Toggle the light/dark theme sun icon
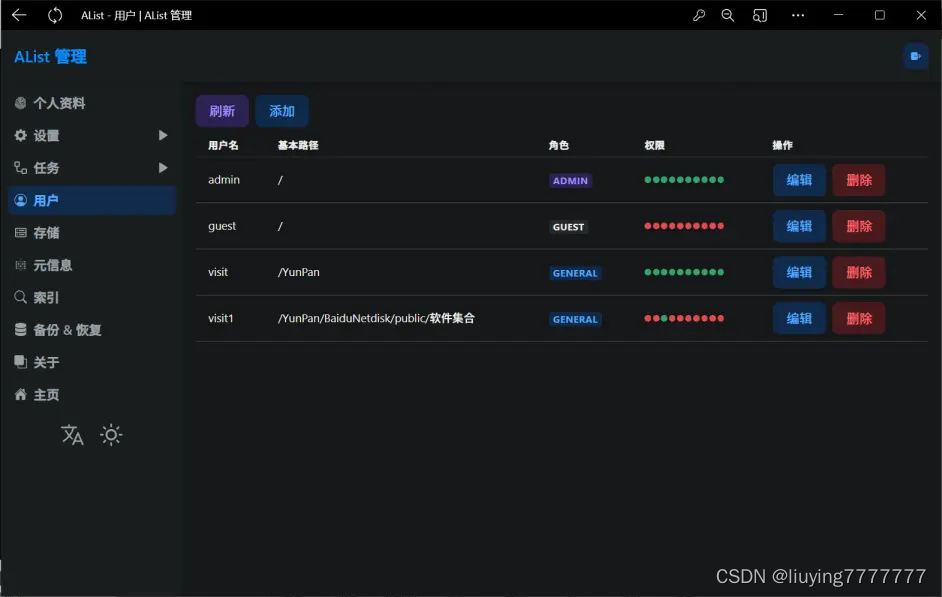942x597 pixels. 110,434
